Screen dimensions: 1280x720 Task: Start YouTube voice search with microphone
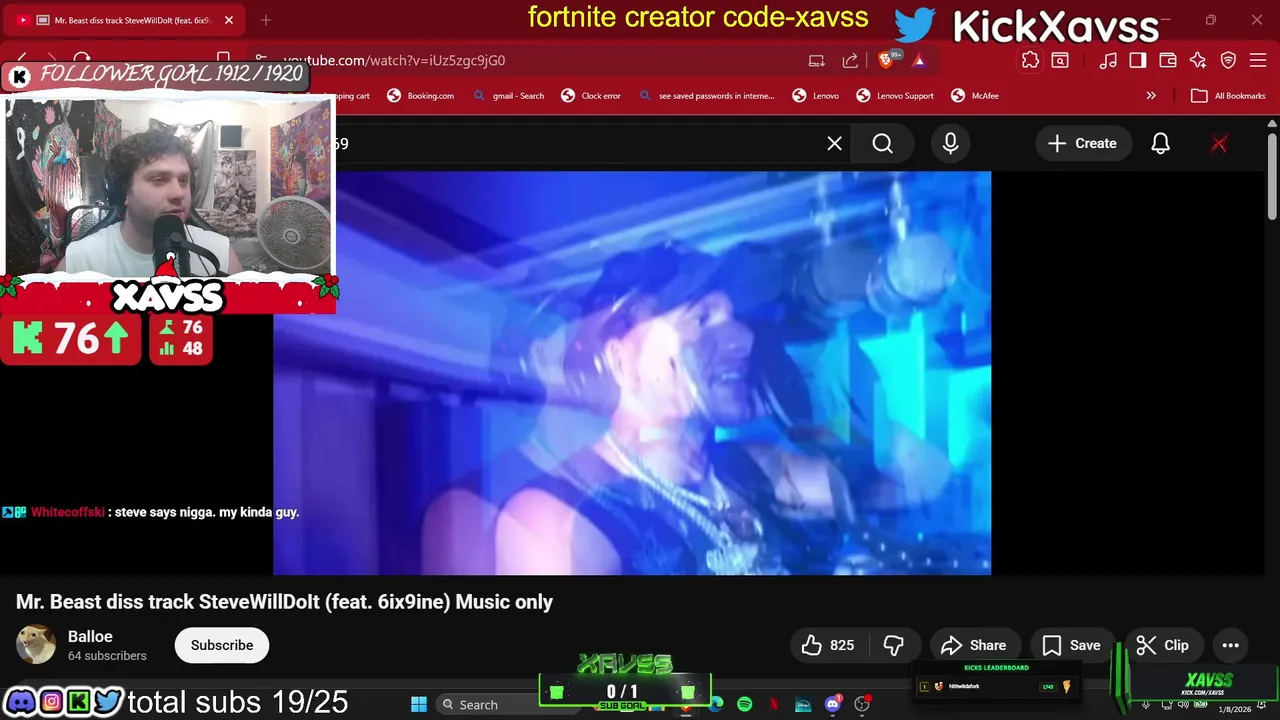(x=950, y=144)
